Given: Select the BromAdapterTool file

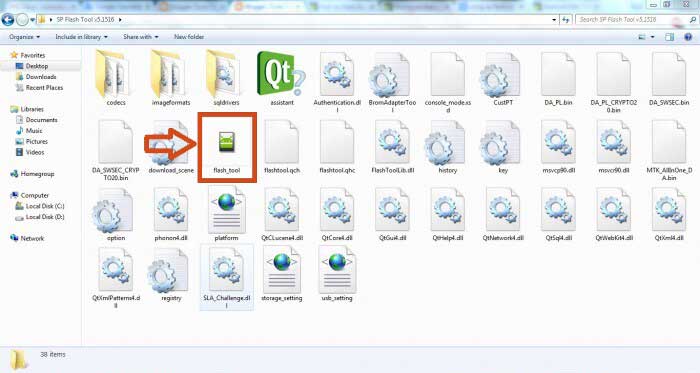Looking at the screenshot, I should (x=392, y=82).
